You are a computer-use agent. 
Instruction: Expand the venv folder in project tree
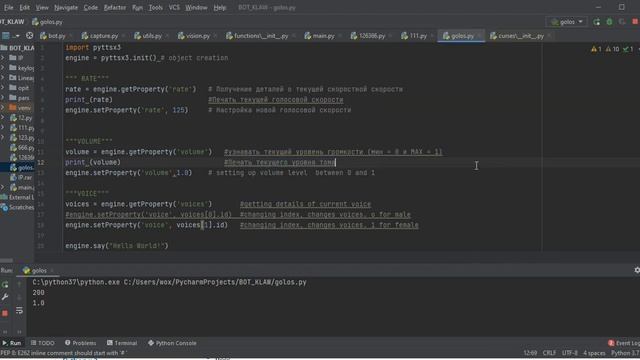point(3,108)
